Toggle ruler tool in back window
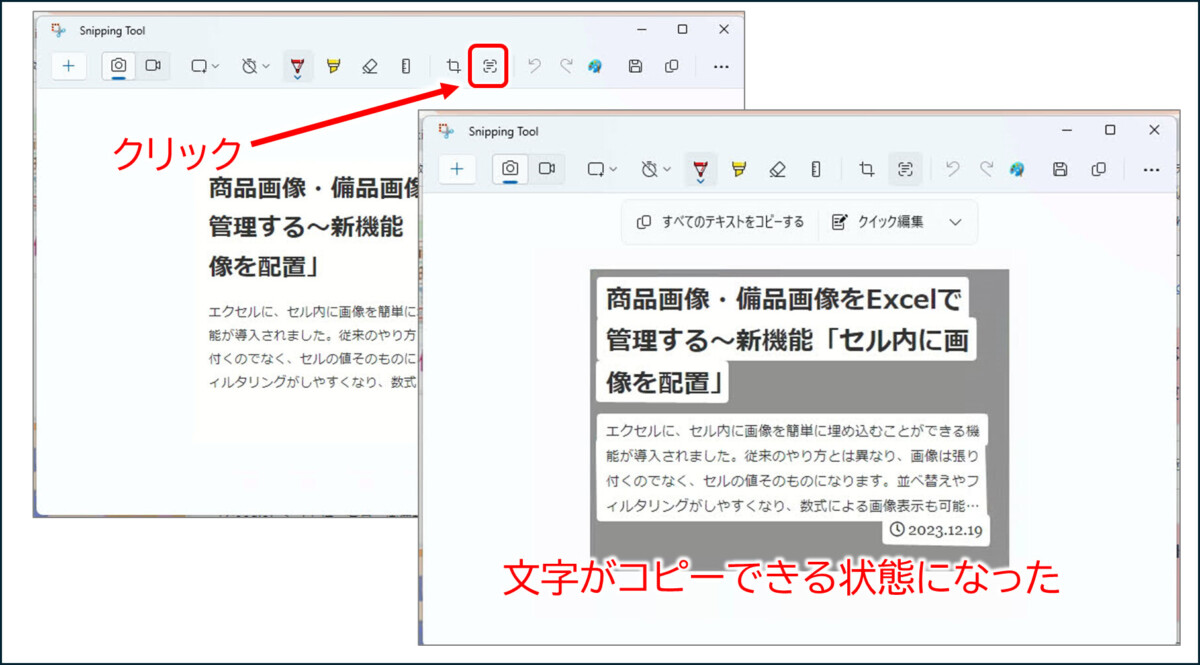Image resolution: width=1200 pixels, height=665 pixels. 405,66
